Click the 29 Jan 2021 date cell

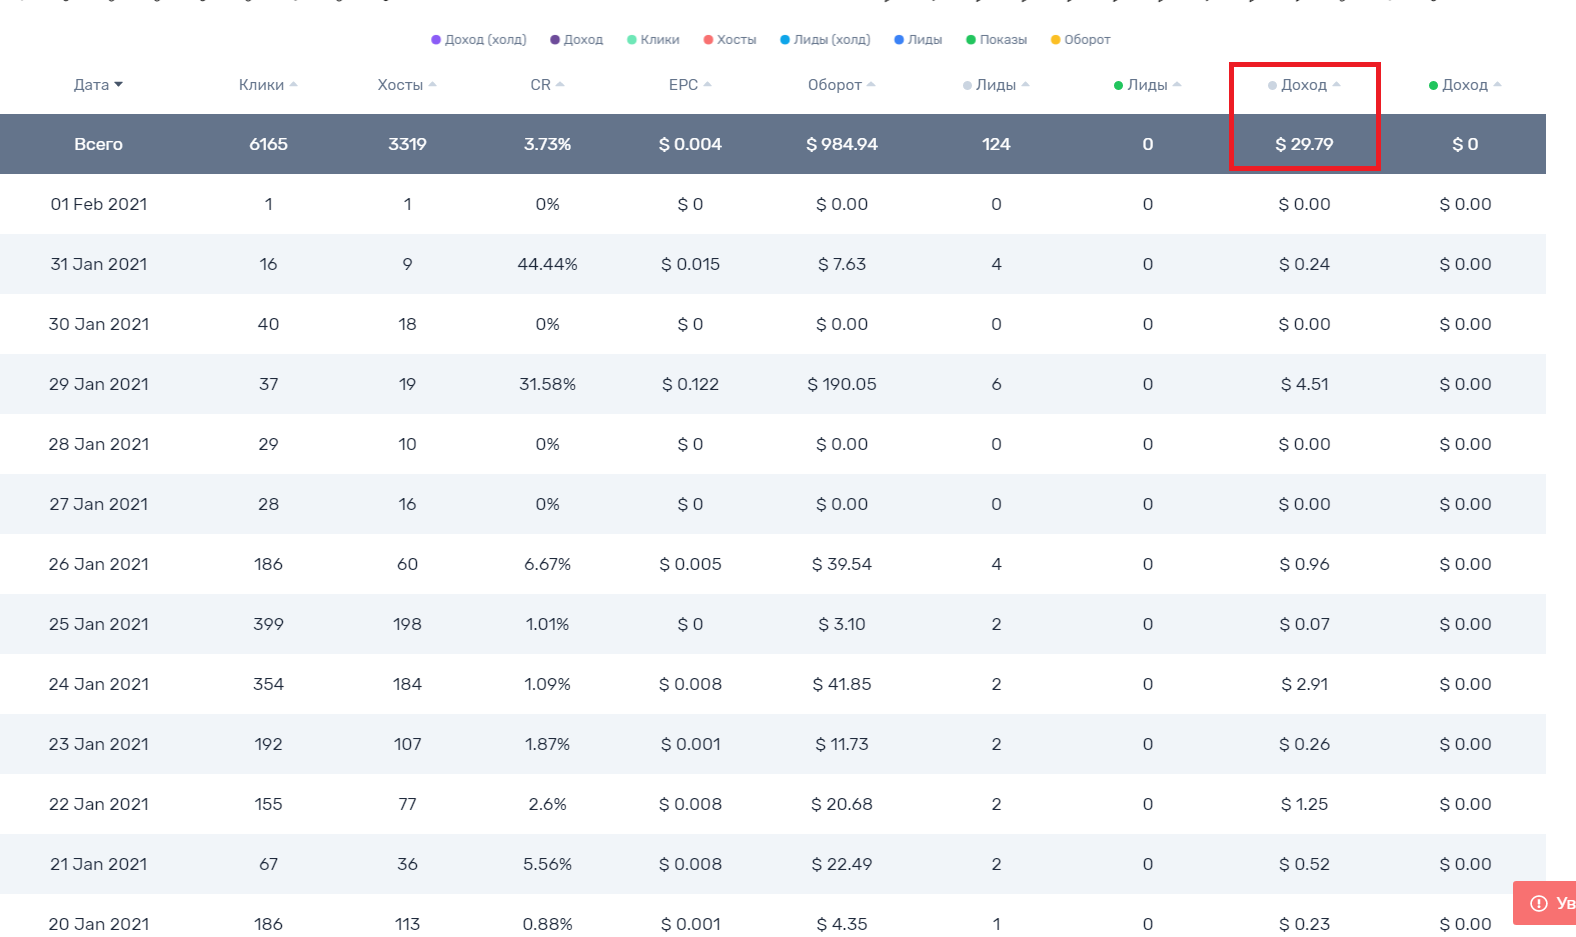99,384
